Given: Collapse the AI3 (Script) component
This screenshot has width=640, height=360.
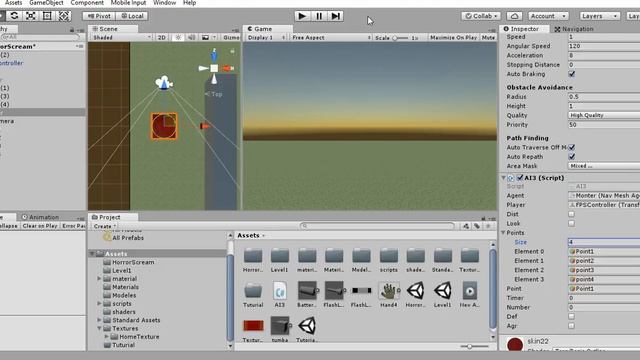Looking at the screenshot, I should (504, 178).
